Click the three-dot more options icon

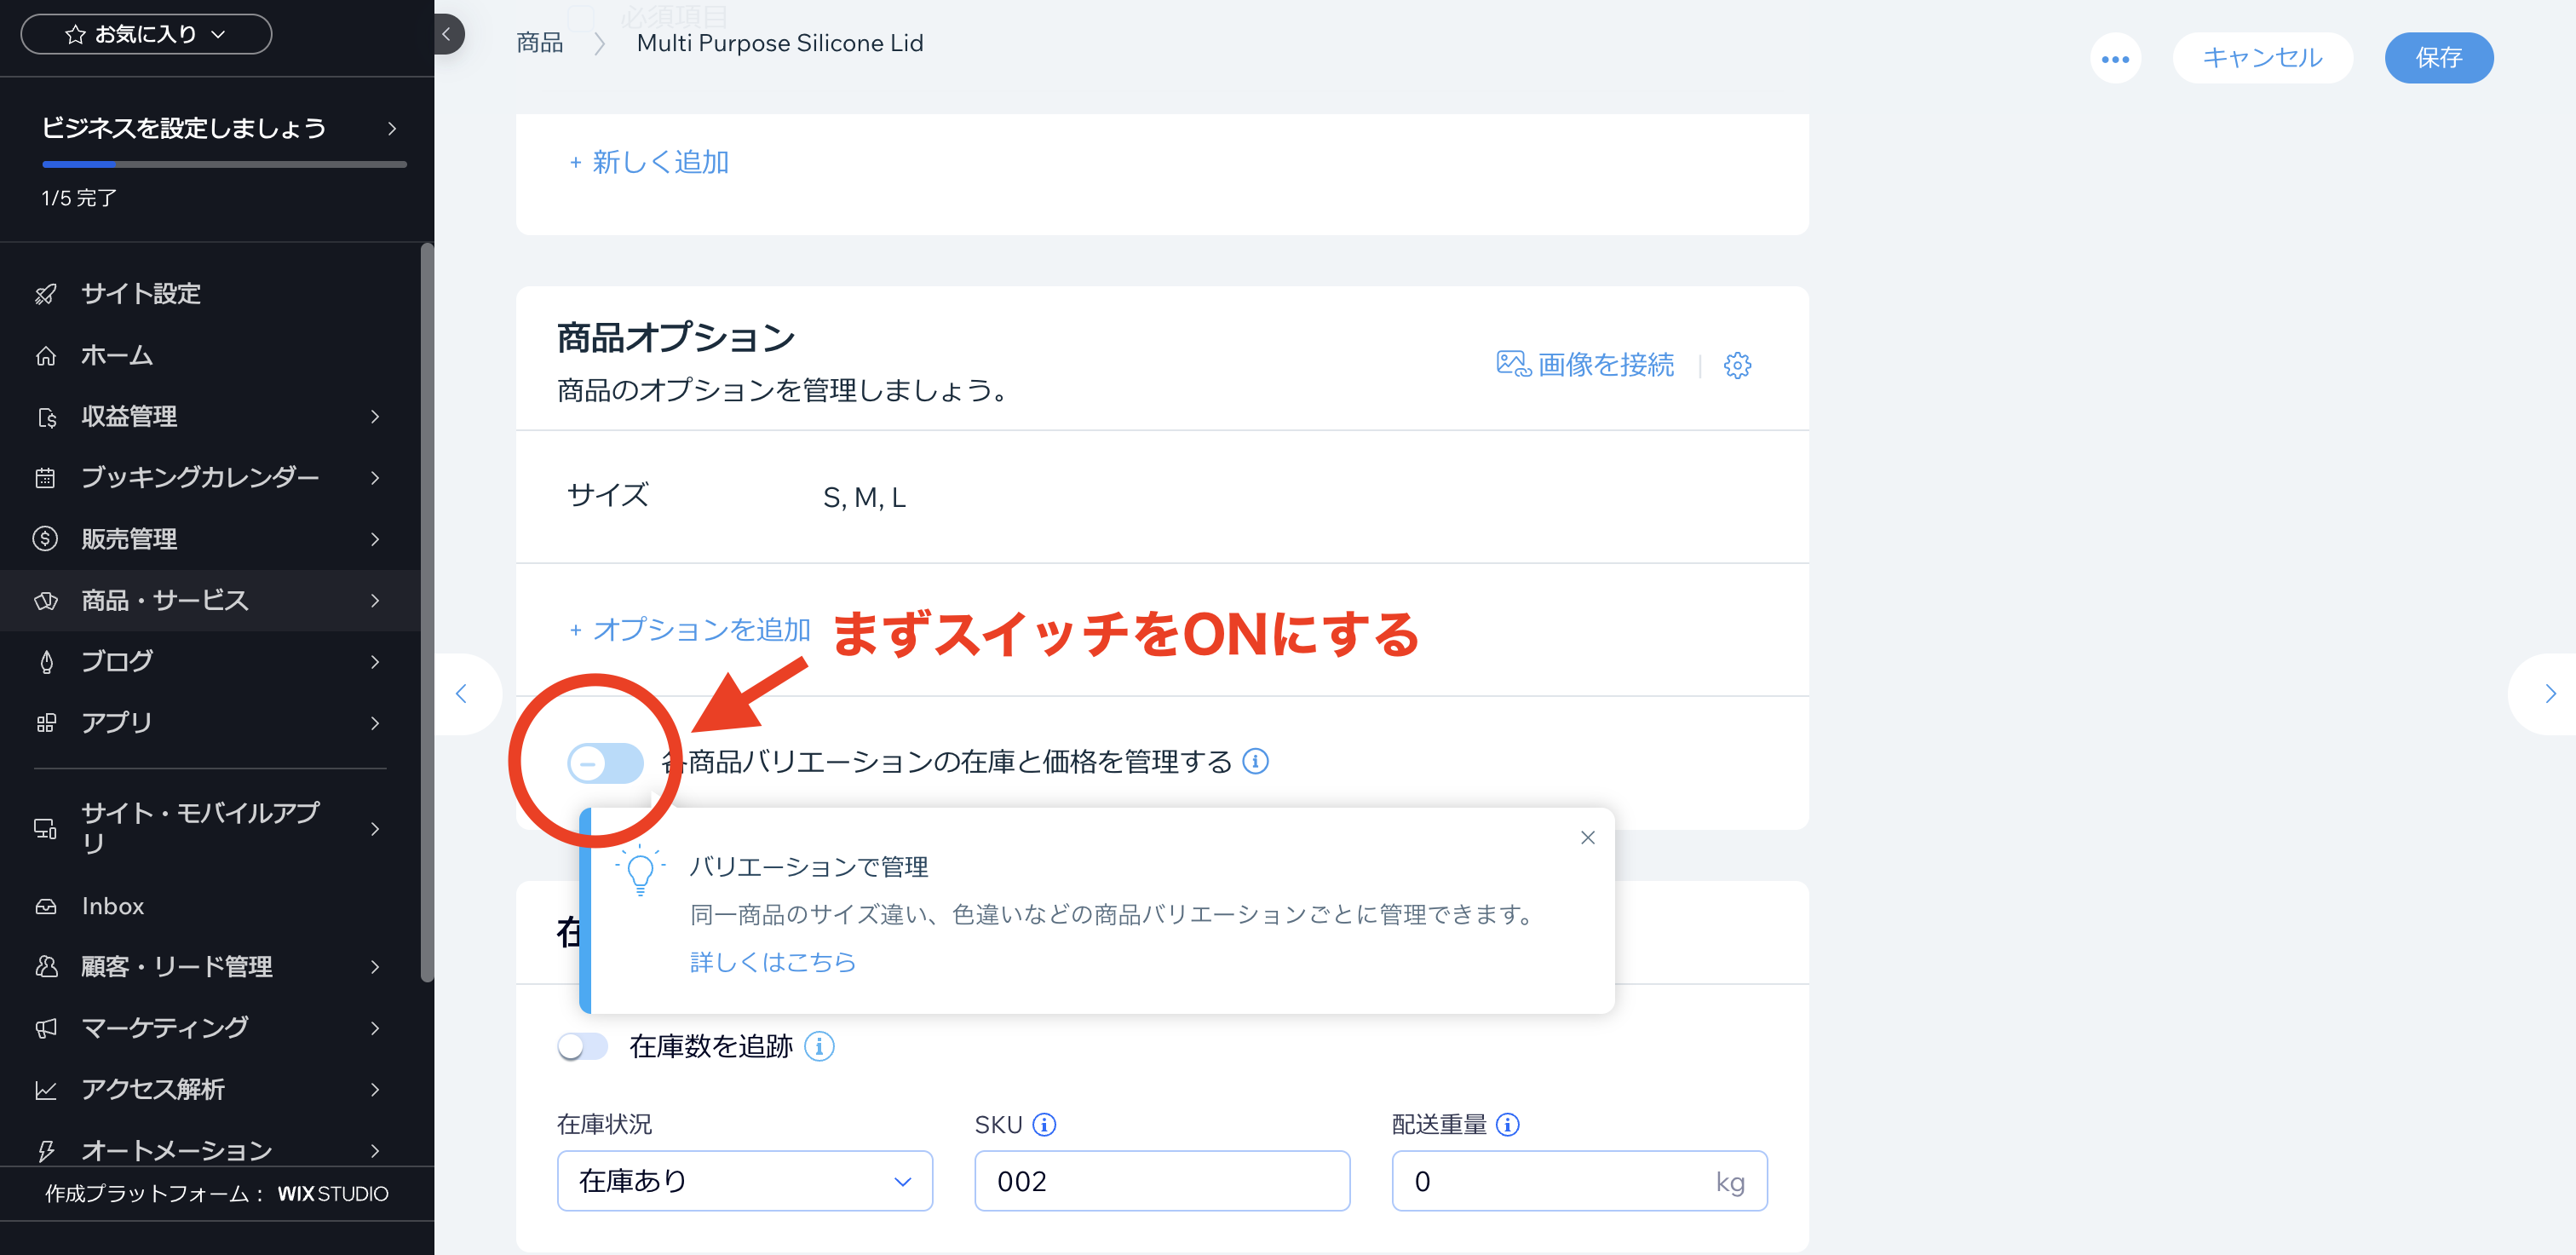2116,58
